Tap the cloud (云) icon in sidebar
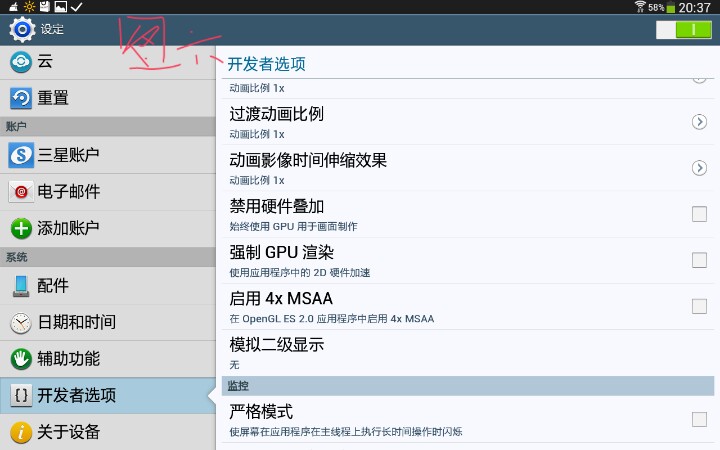The width and height of the screenshot is (720, 450). pyautogui.click(x=21, y=62)
